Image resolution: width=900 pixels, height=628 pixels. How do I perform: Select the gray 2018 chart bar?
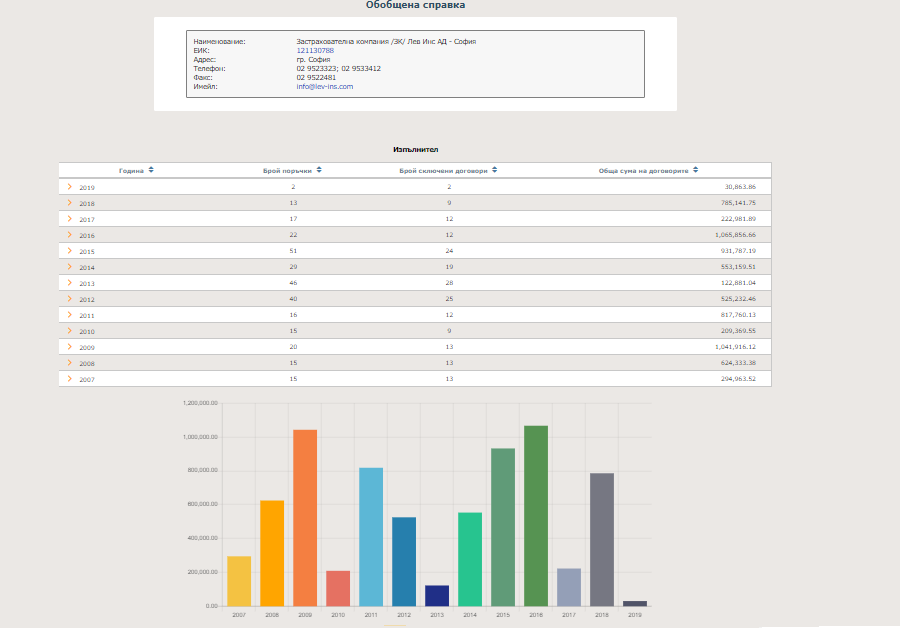(x=602, y=539)
